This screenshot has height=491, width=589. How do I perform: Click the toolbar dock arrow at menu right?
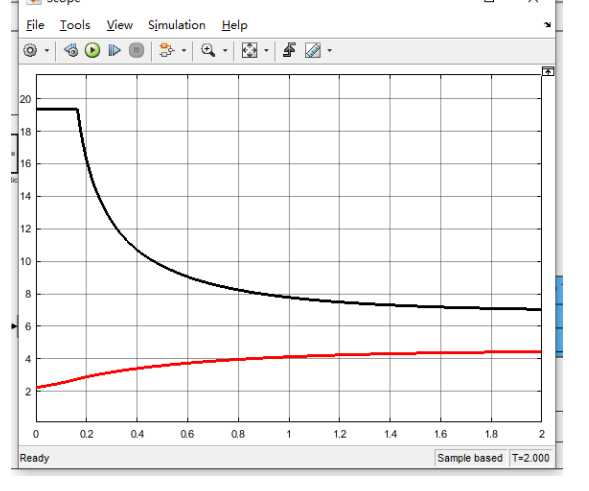(547, 25)
